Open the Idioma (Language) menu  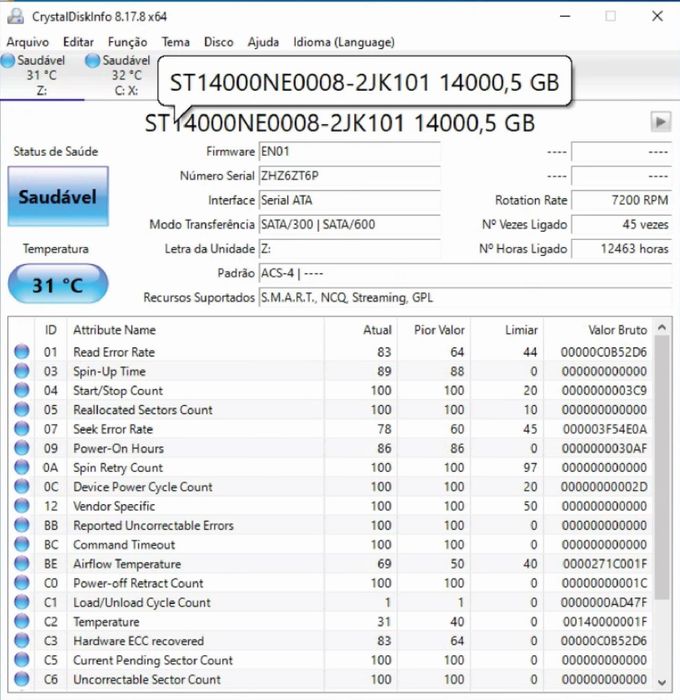(x=344, y=42)
